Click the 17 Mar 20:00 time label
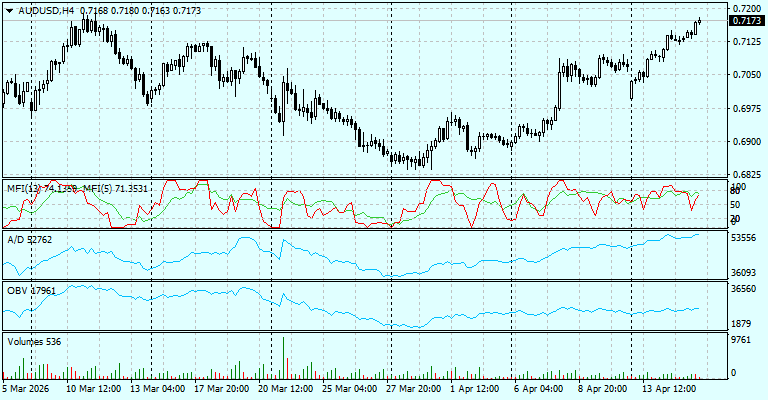Image resolution: width=768 pixels, height=400 pixels. point(221,389)
